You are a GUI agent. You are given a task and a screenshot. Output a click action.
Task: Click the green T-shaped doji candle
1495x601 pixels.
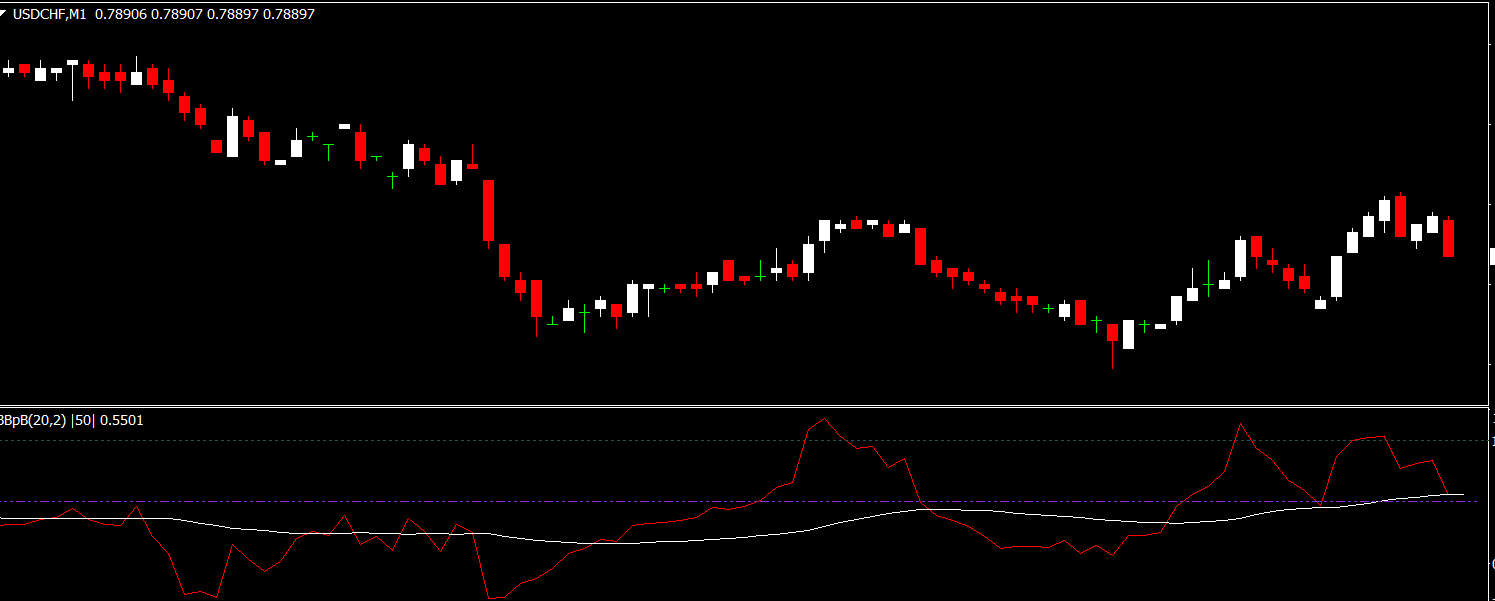point(328,150)
